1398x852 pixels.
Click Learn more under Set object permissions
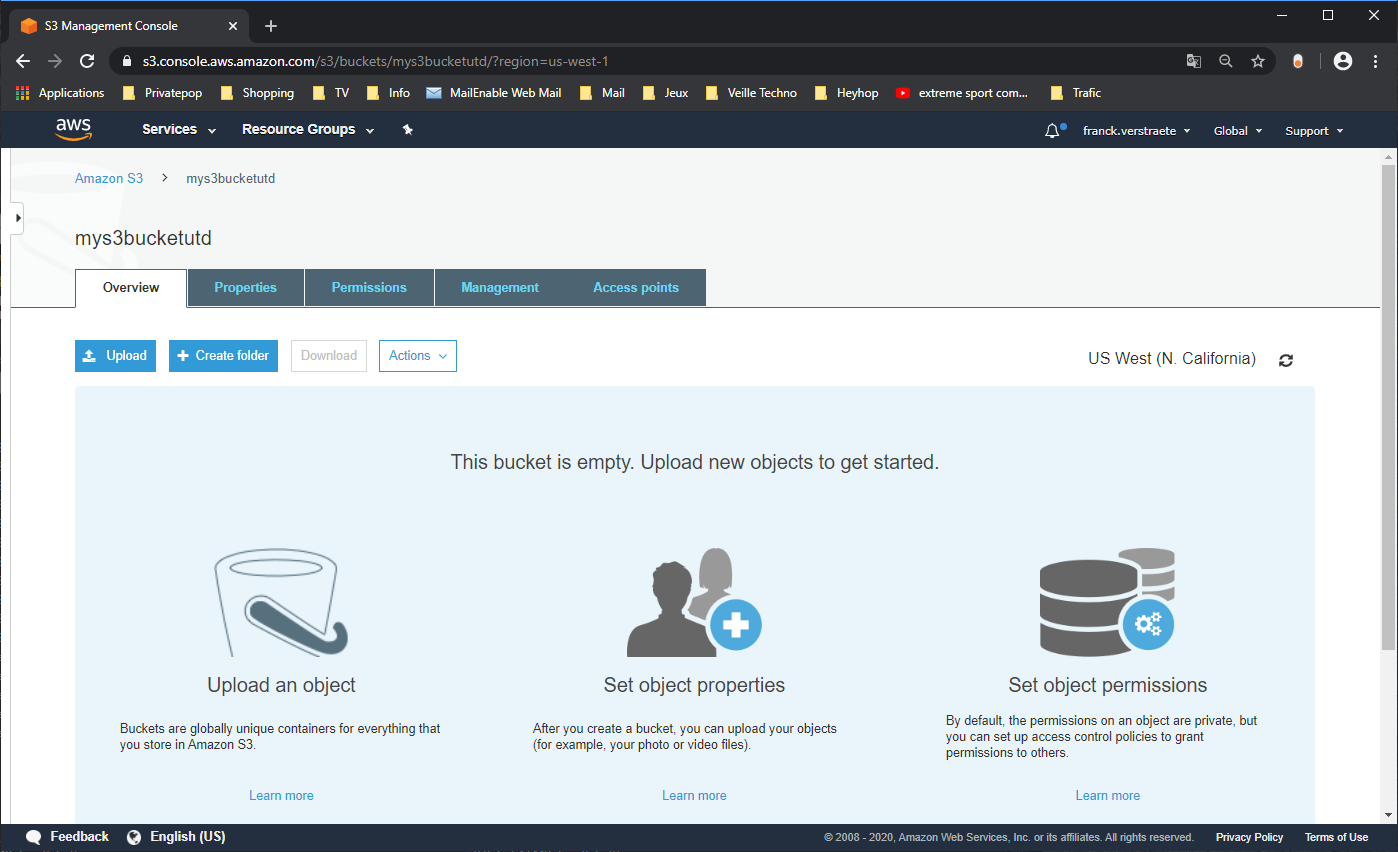coord(1107,796)
